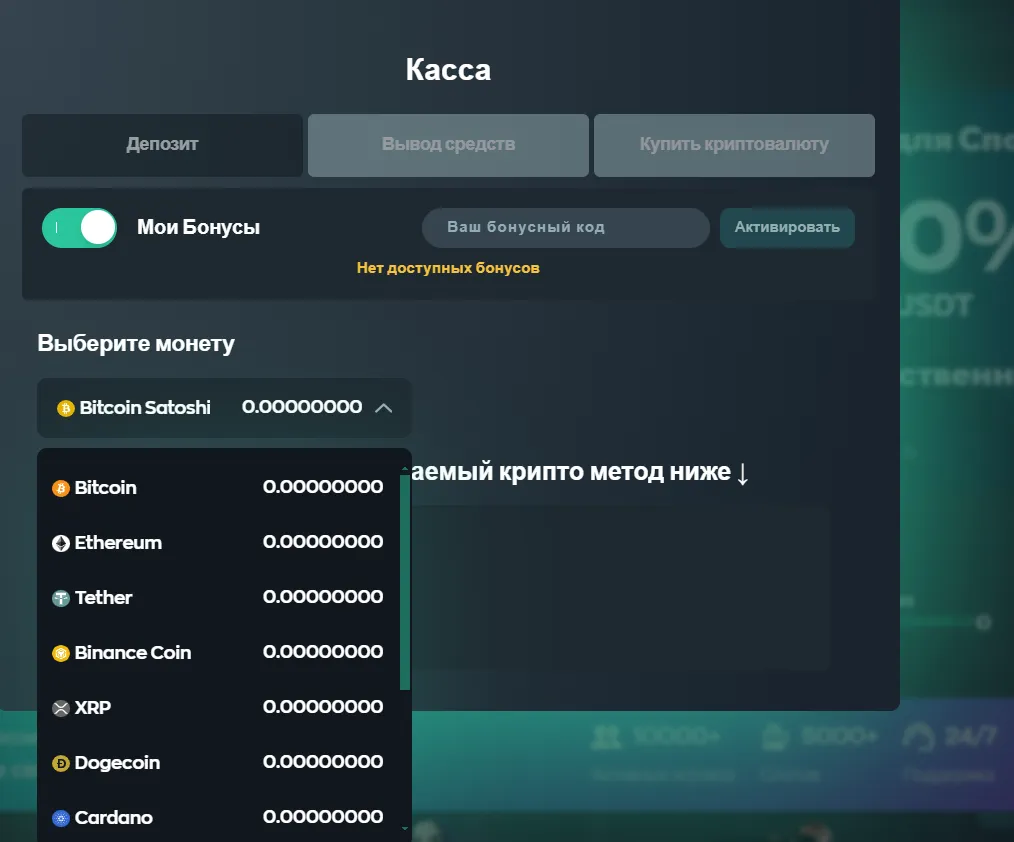Screen dimensions: 1014x842
Task: Open Купить криптовалюту tab
Action: 734,145
